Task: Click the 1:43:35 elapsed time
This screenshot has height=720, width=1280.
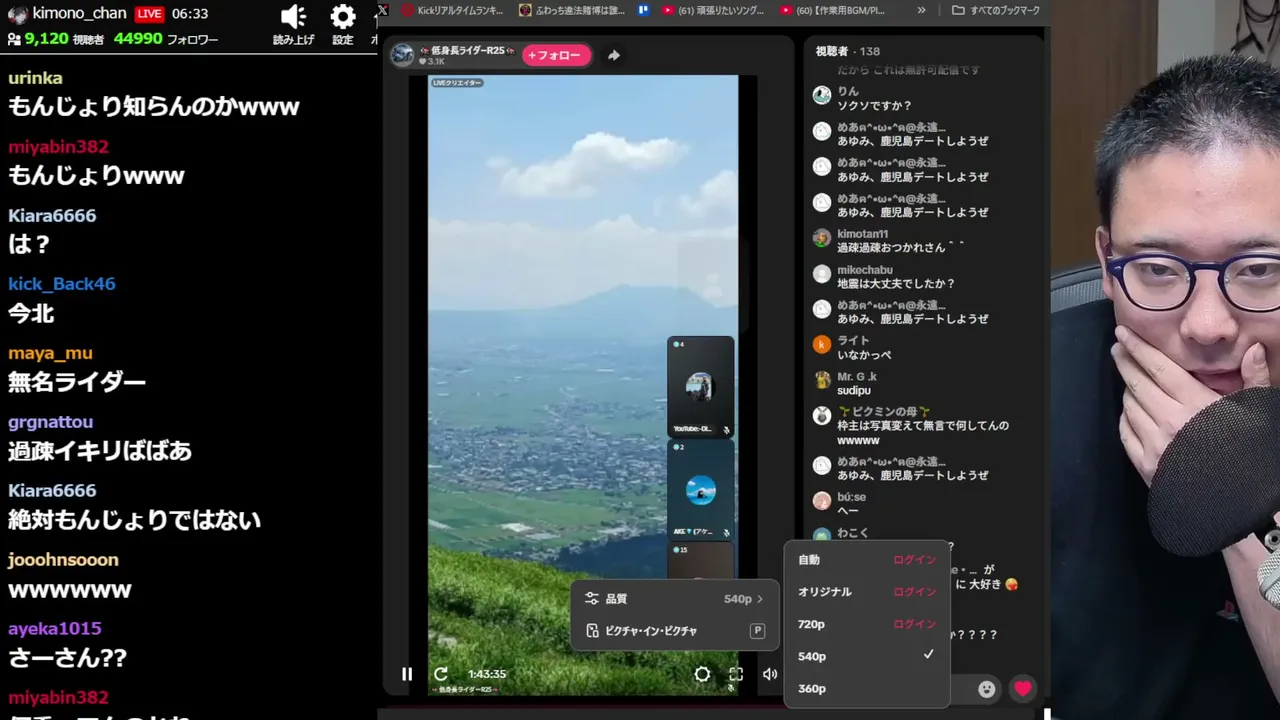Action: tap(487, 674)
